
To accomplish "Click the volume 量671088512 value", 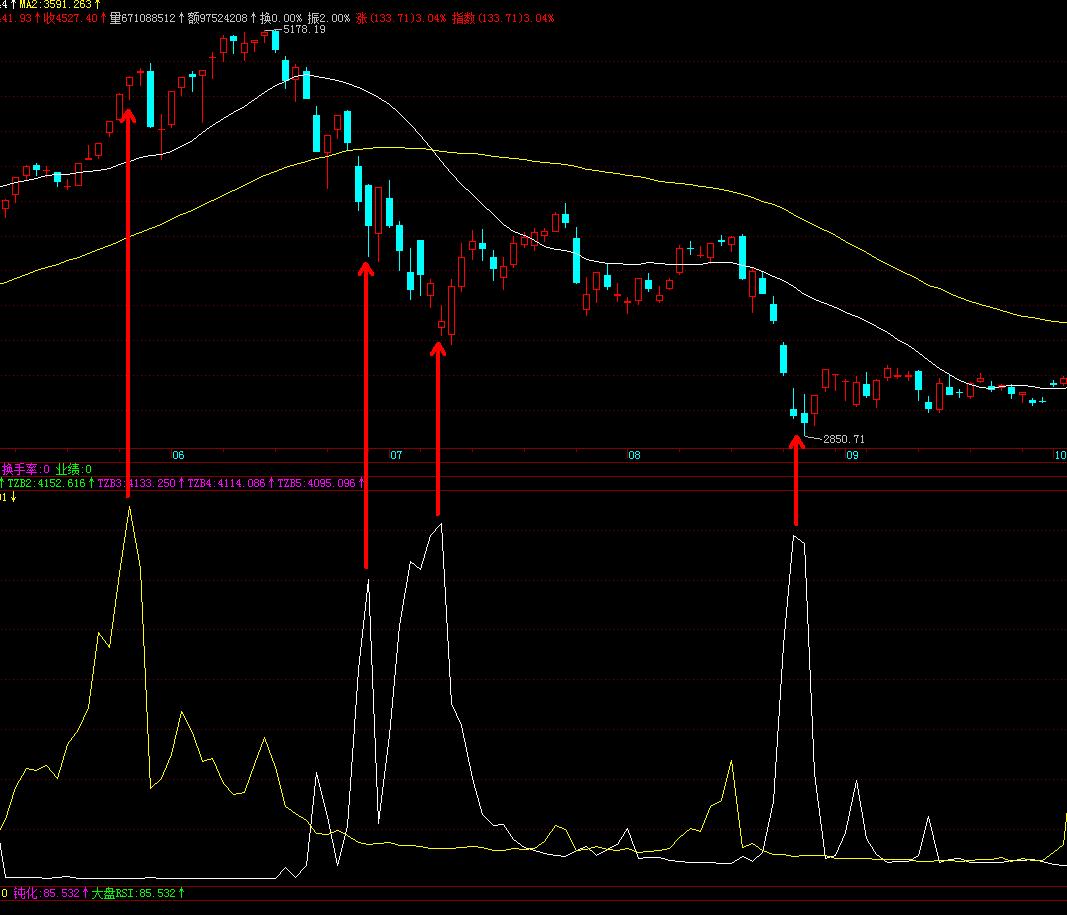I will pyautogui.click(x=142, y=18).
